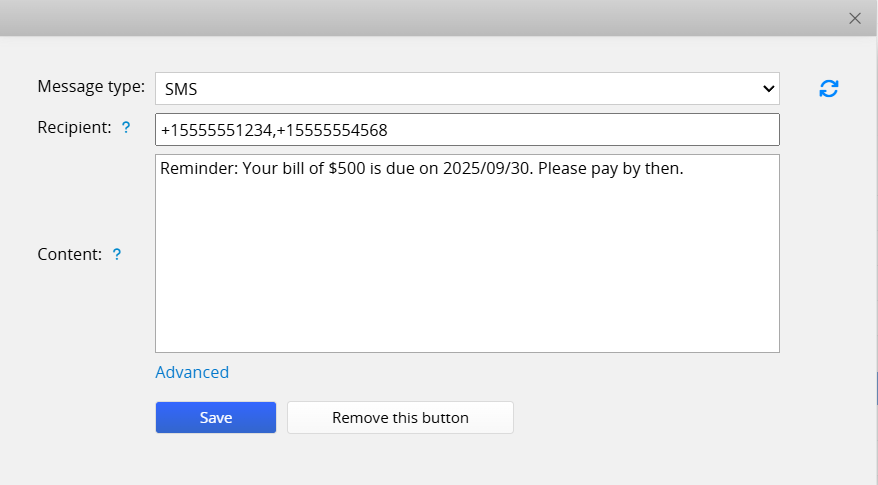This screenshot has height=485, width=878.
Task: Click the "Remove this button" button
Action: 400,418
